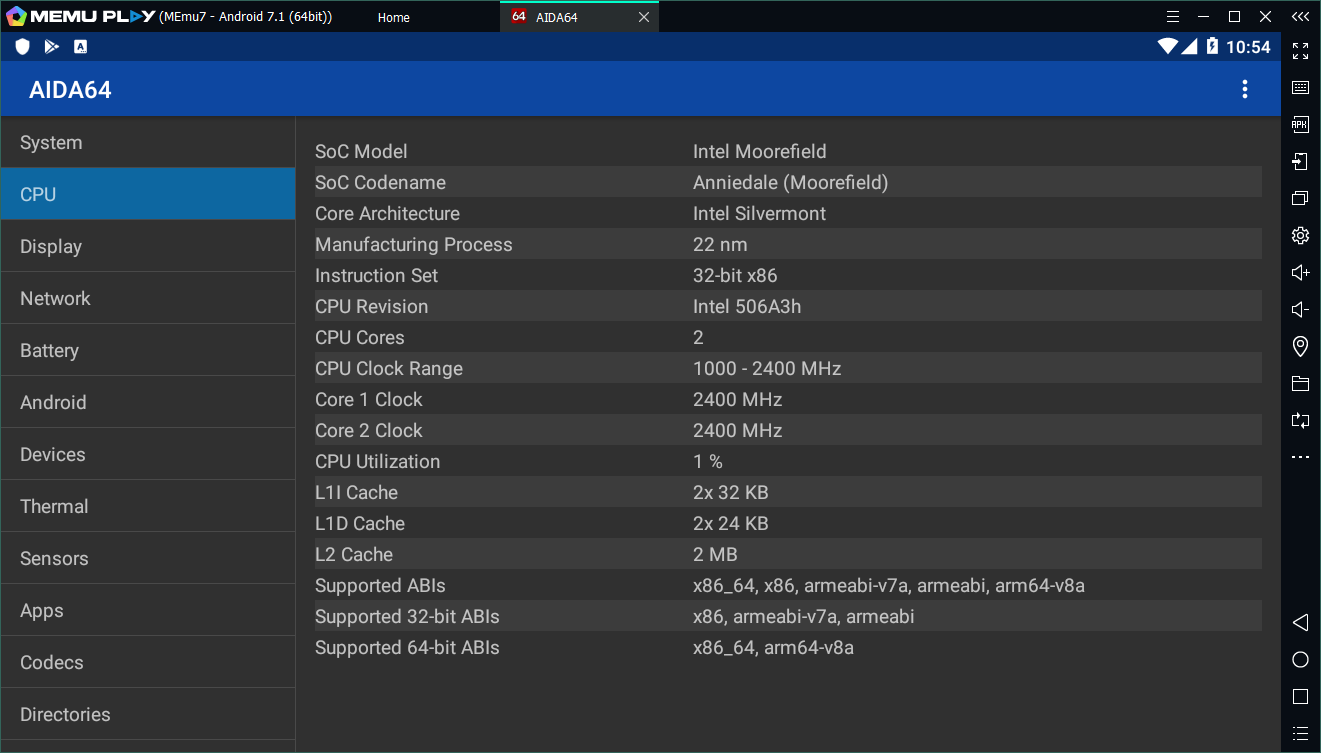
Task: Click the '1000 - 2400 MHz' clock range
Action: point(767,368)
